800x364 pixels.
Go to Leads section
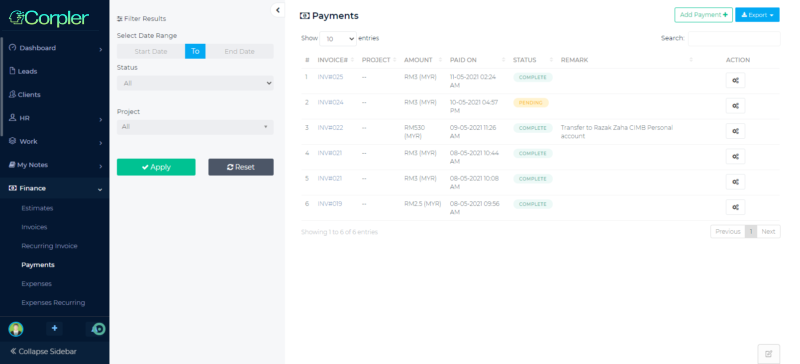(x=55, y=71)
